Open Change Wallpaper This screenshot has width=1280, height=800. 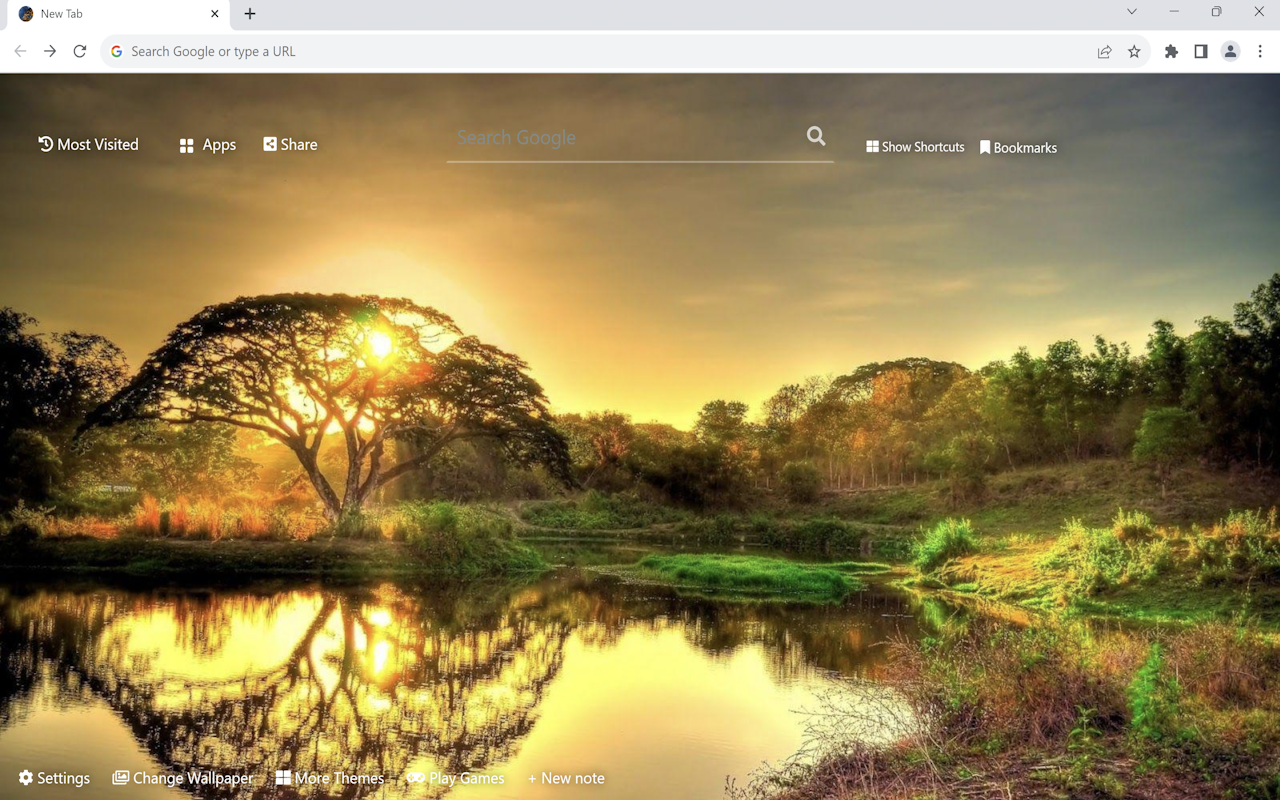(183, 777)
